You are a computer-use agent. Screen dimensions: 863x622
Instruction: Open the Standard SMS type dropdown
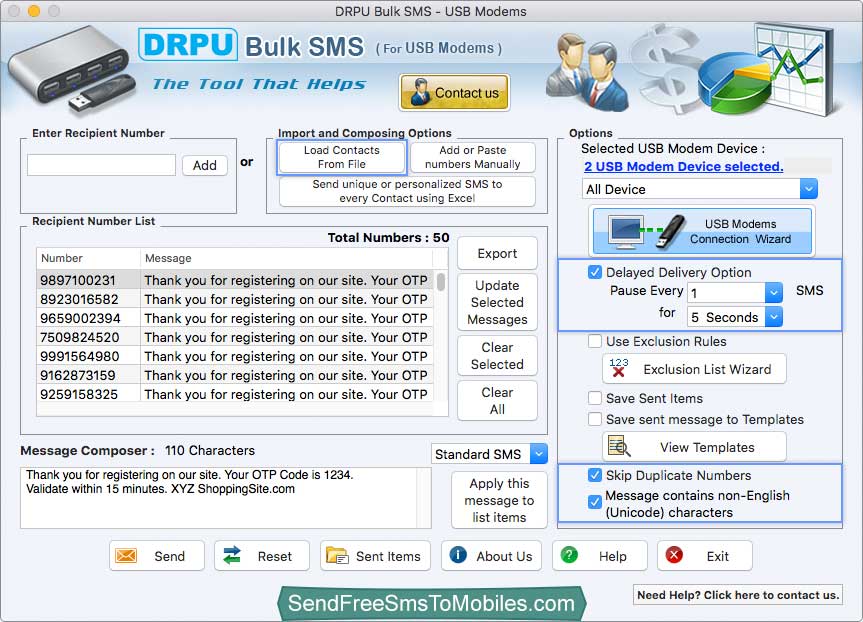(489, 454)
